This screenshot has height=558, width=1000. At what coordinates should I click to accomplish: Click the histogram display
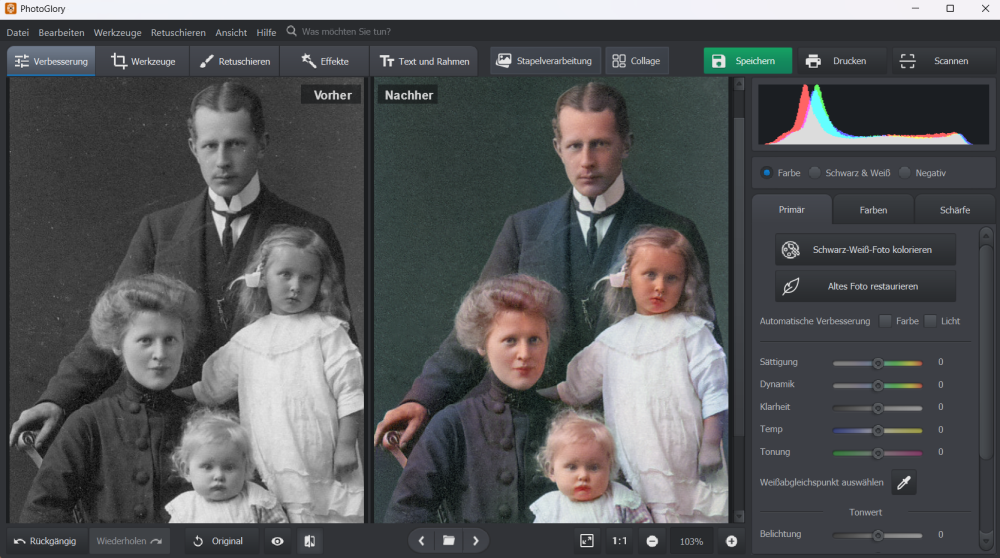pos(873,115)
